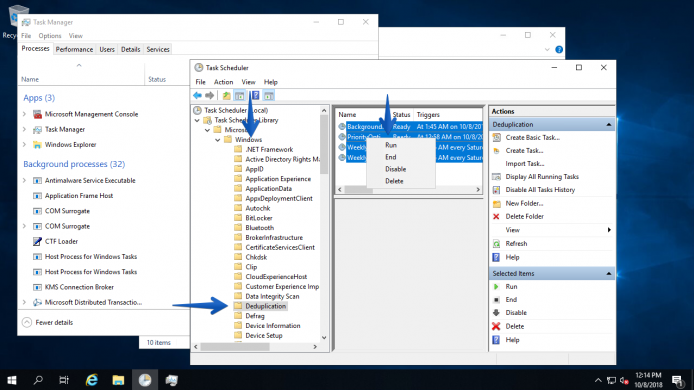Click the Create Basic Task... action link
This screenshot has width=694, height=390.
532,138
